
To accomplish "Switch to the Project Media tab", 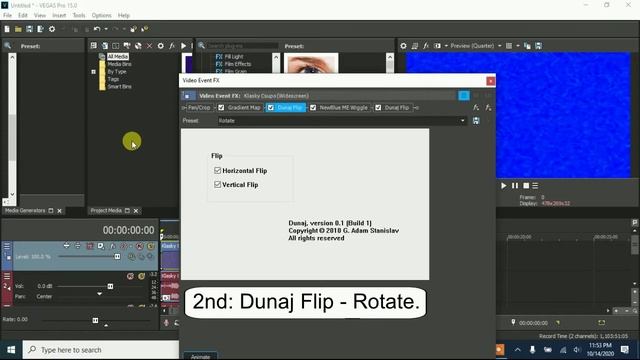I will tap(106, 211).
